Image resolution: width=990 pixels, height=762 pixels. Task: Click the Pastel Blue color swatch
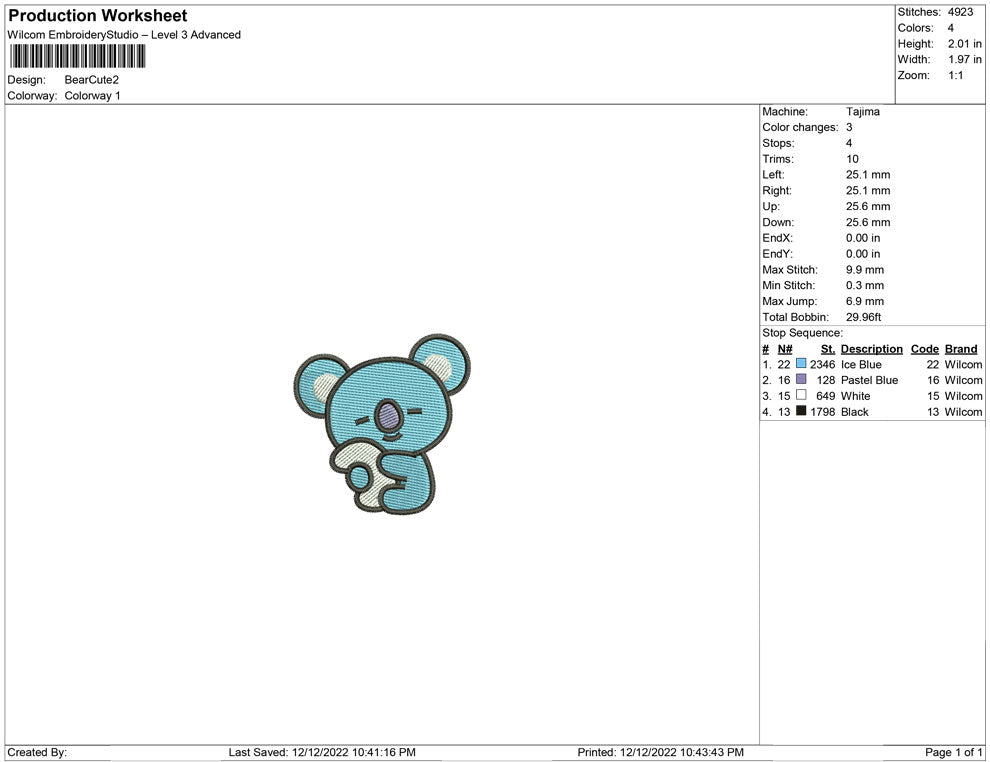point(801,379)
